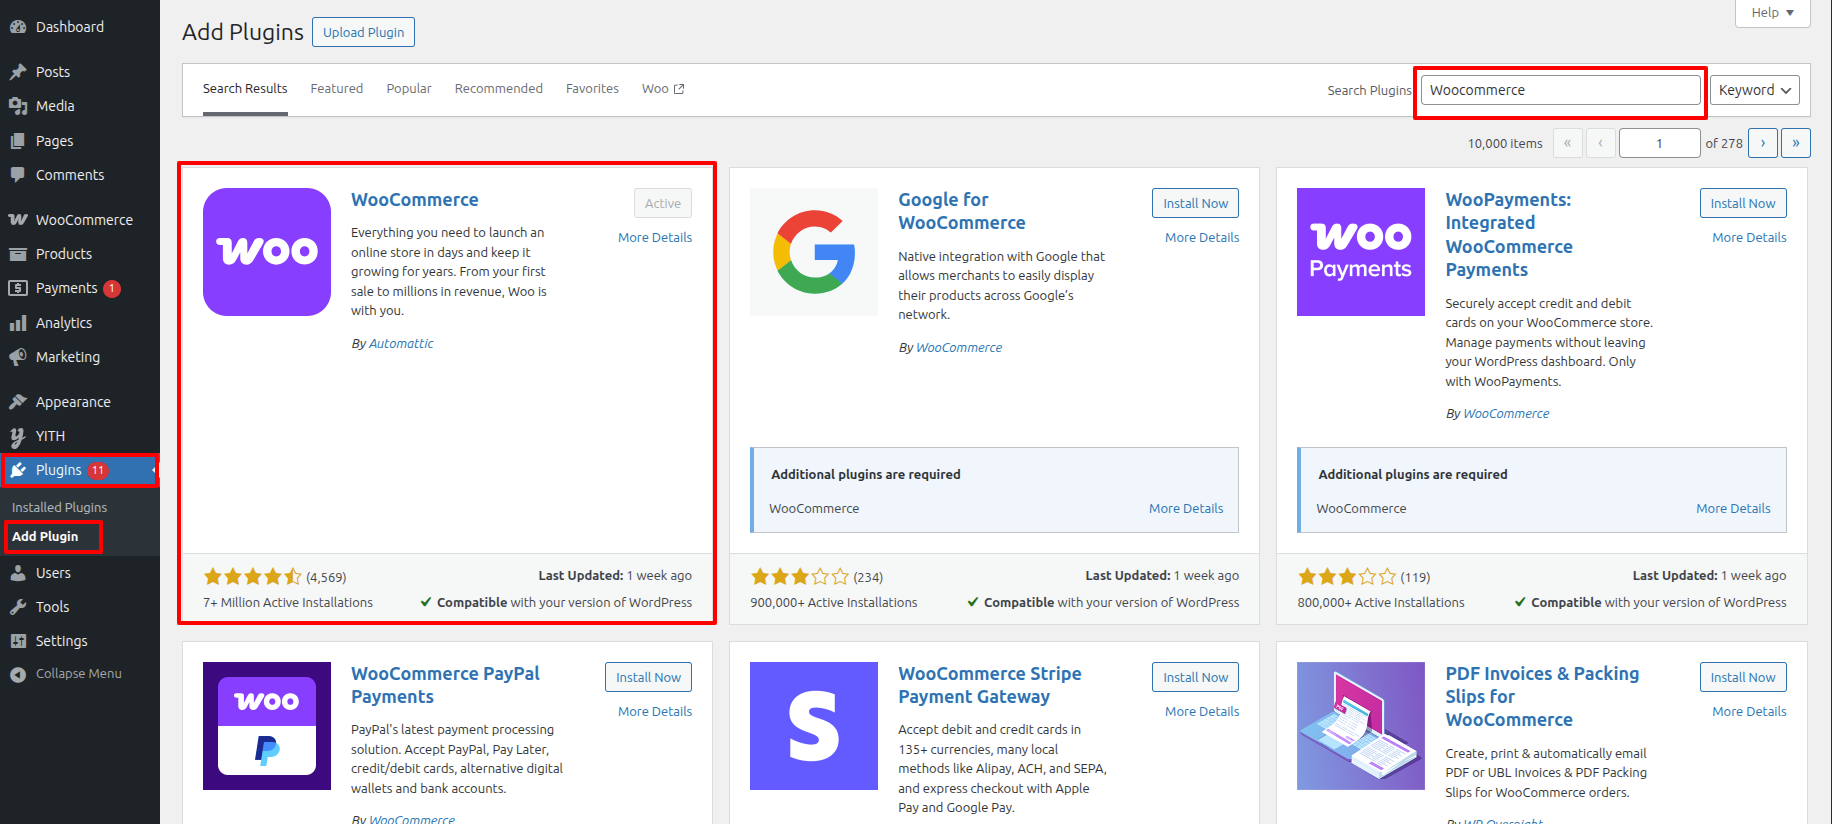1832x824 pixels.
Task: Click the Payments notification badge
Action: 112,288
